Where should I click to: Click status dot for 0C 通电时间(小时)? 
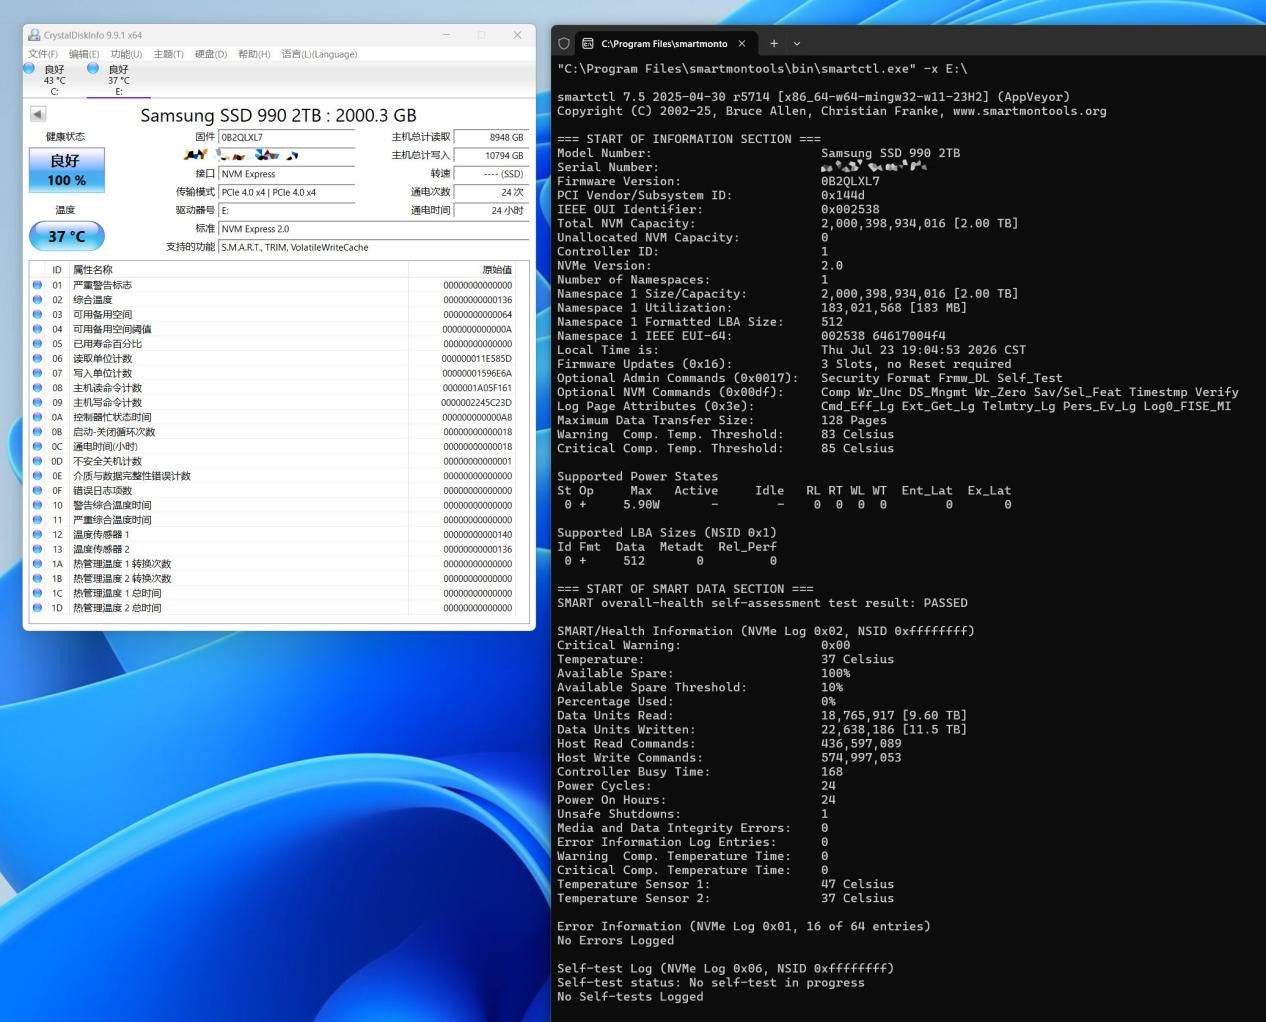click(x=38, y=446)
